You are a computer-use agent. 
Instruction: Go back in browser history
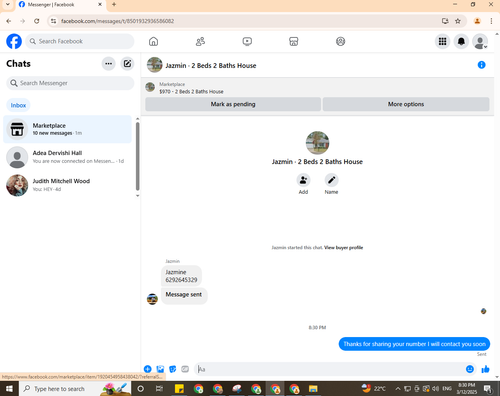(x=9, y=21)
